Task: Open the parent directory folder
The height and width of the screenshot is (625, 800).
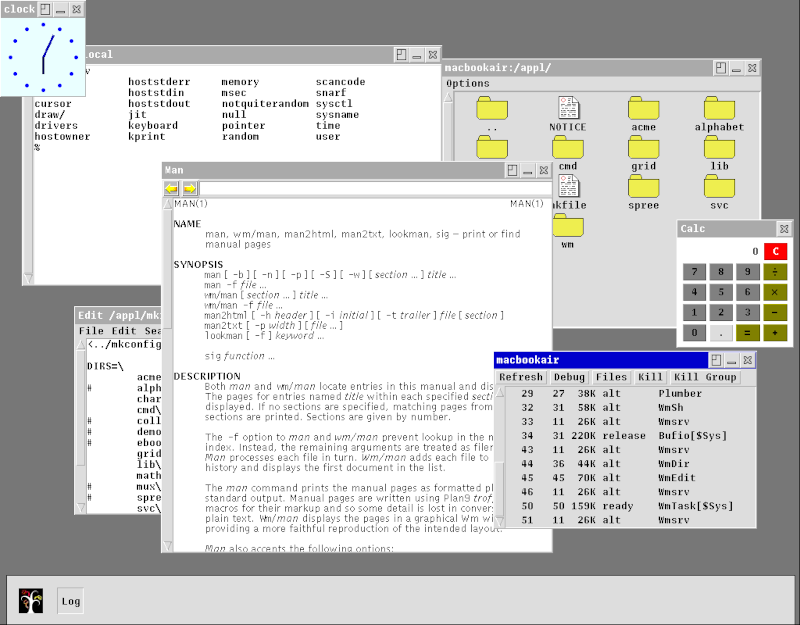Action: pos(492,110)
